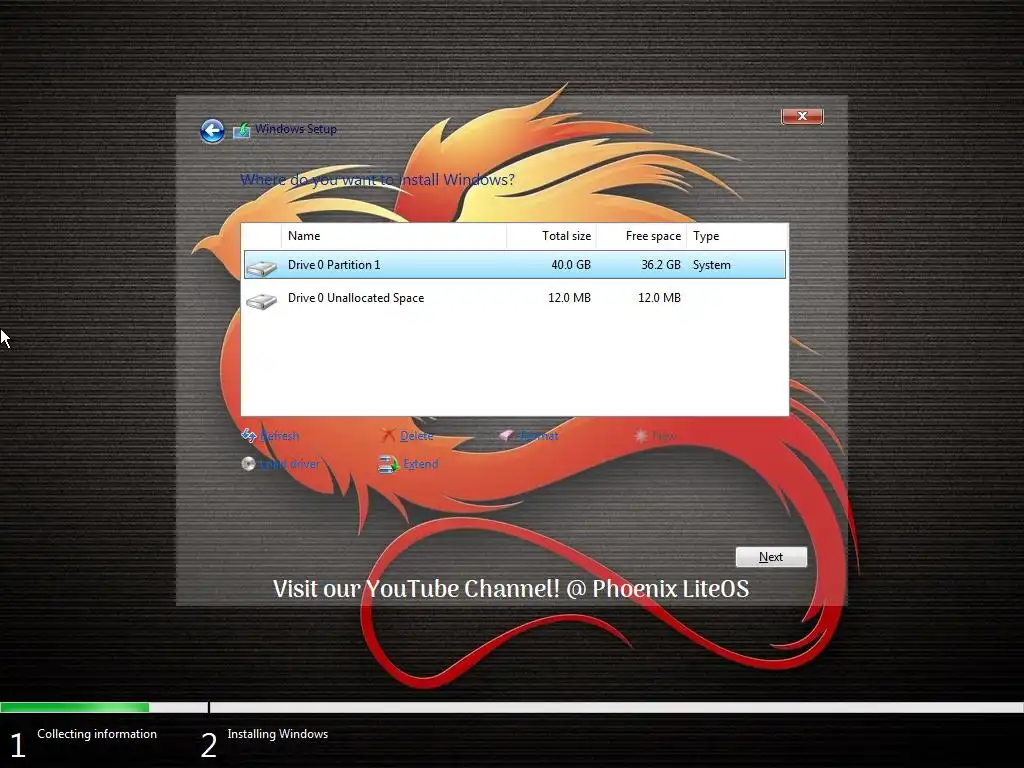Click the Extend partition icon
1024x768 pixels.
point(389,464)
